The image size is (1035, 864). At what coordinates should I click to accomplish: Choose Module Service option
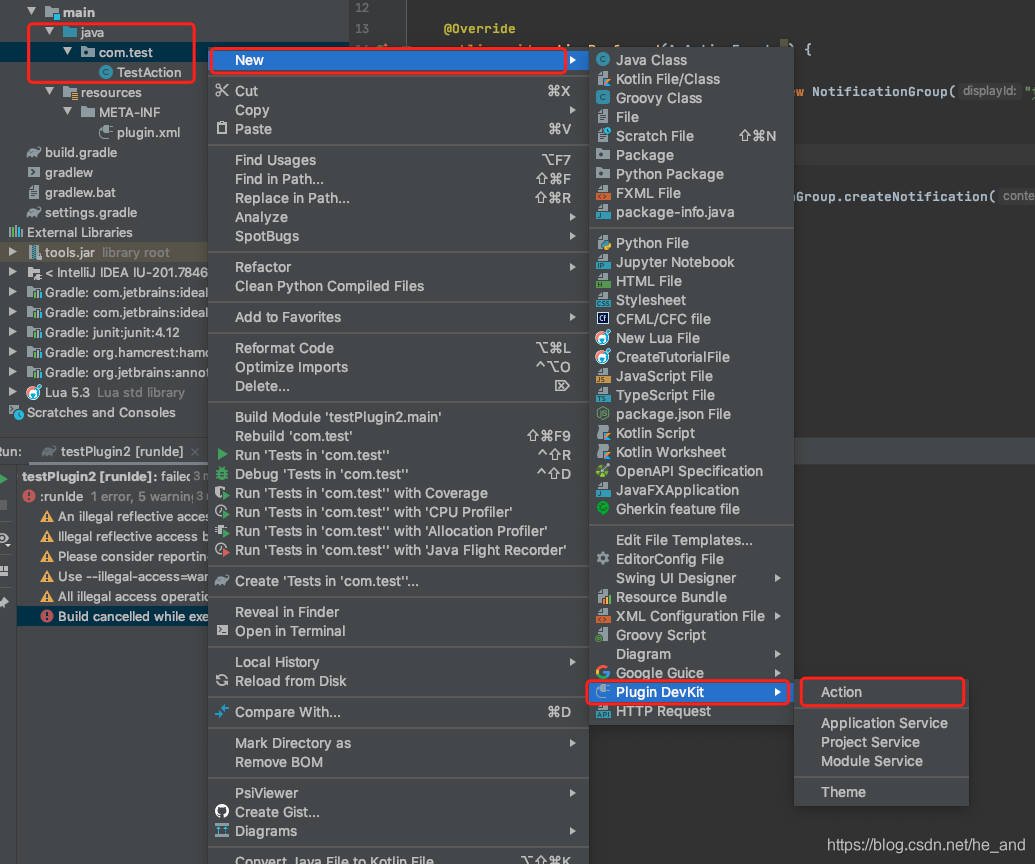882,761
